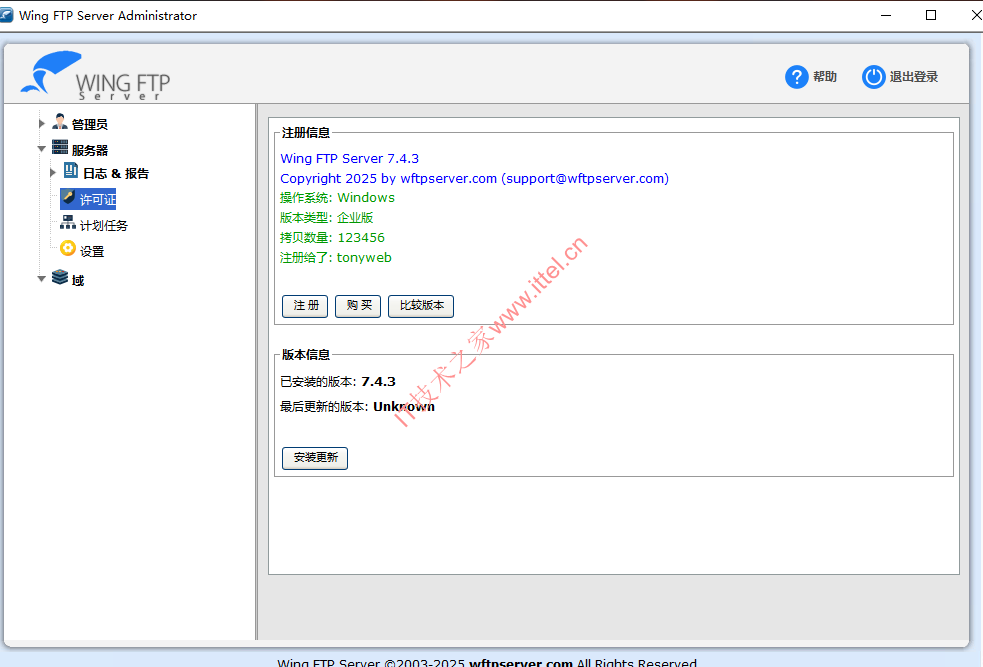Click the 退出登录 logout link
Screen dimensions: 983x667
(x=913, y=77)
